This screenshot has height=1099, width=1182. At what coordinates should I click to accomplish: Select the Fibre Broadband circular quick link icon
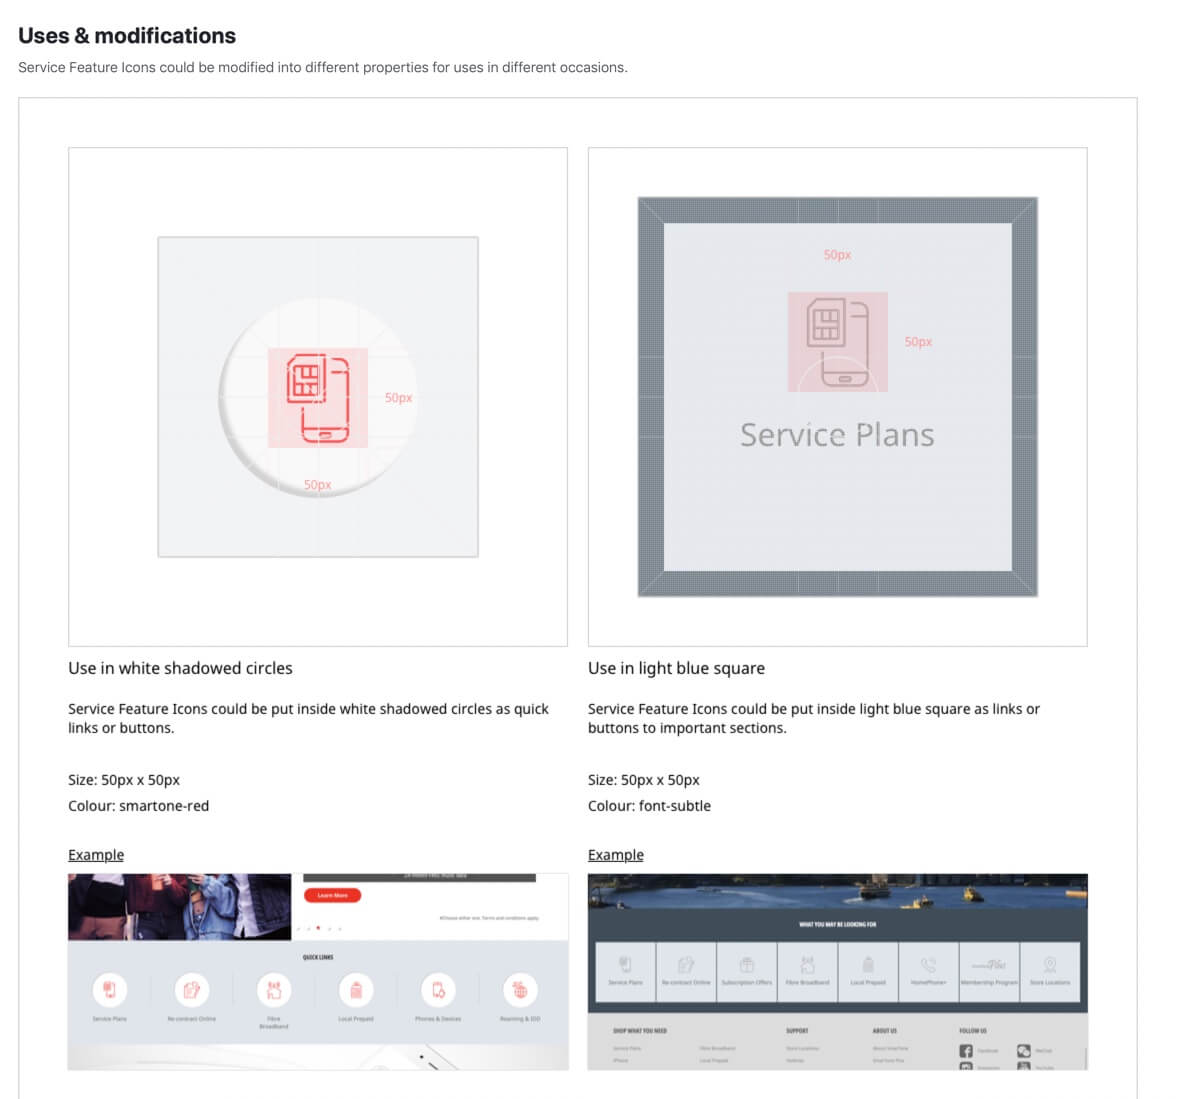[x=273, y=990]
